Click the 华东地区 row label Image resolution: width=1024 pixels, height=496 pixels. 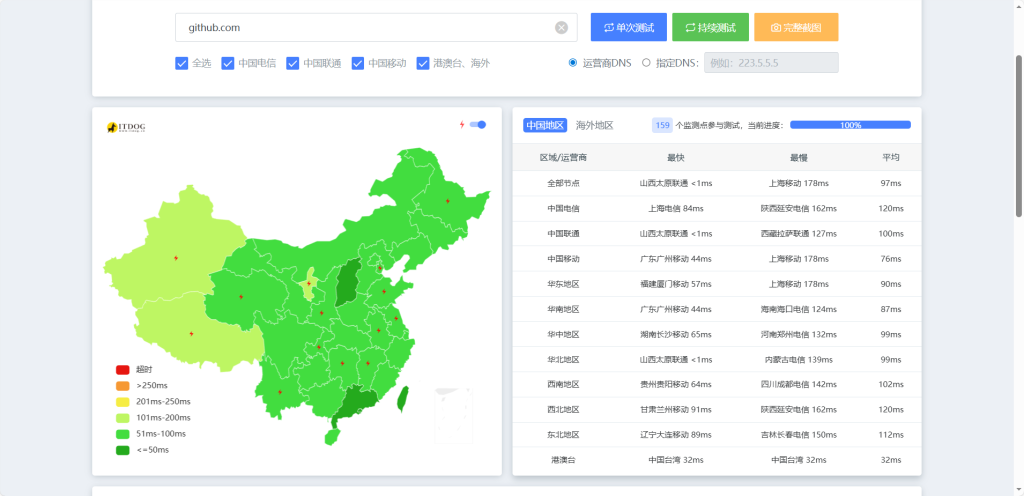(564, 284)
